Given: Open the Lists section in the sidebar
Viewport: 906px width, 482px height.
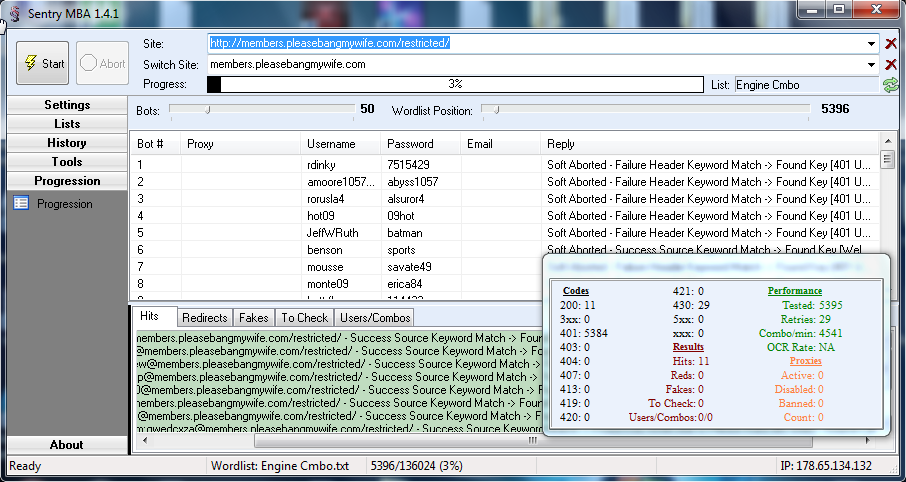Looking at the screenshot, I should (x=67, y=124).
